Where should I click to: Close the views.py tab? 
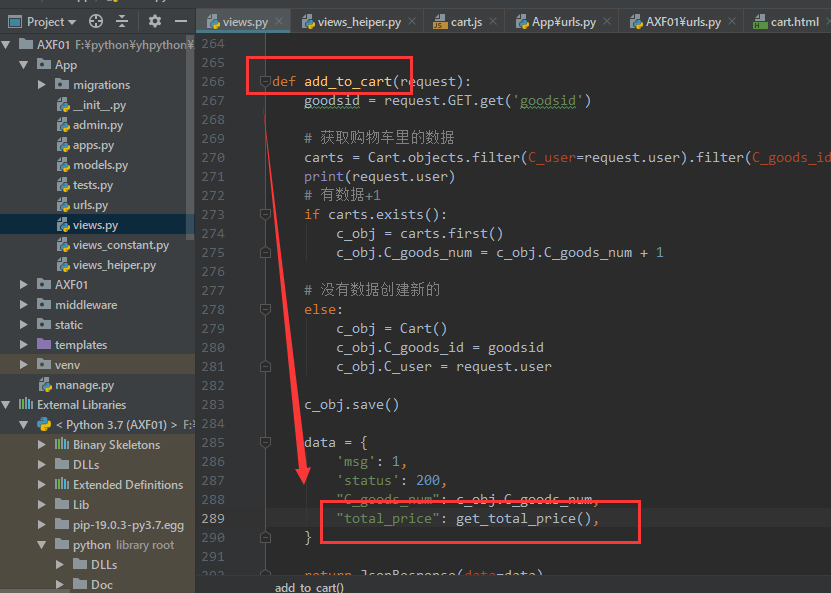(x=279, y=22)
